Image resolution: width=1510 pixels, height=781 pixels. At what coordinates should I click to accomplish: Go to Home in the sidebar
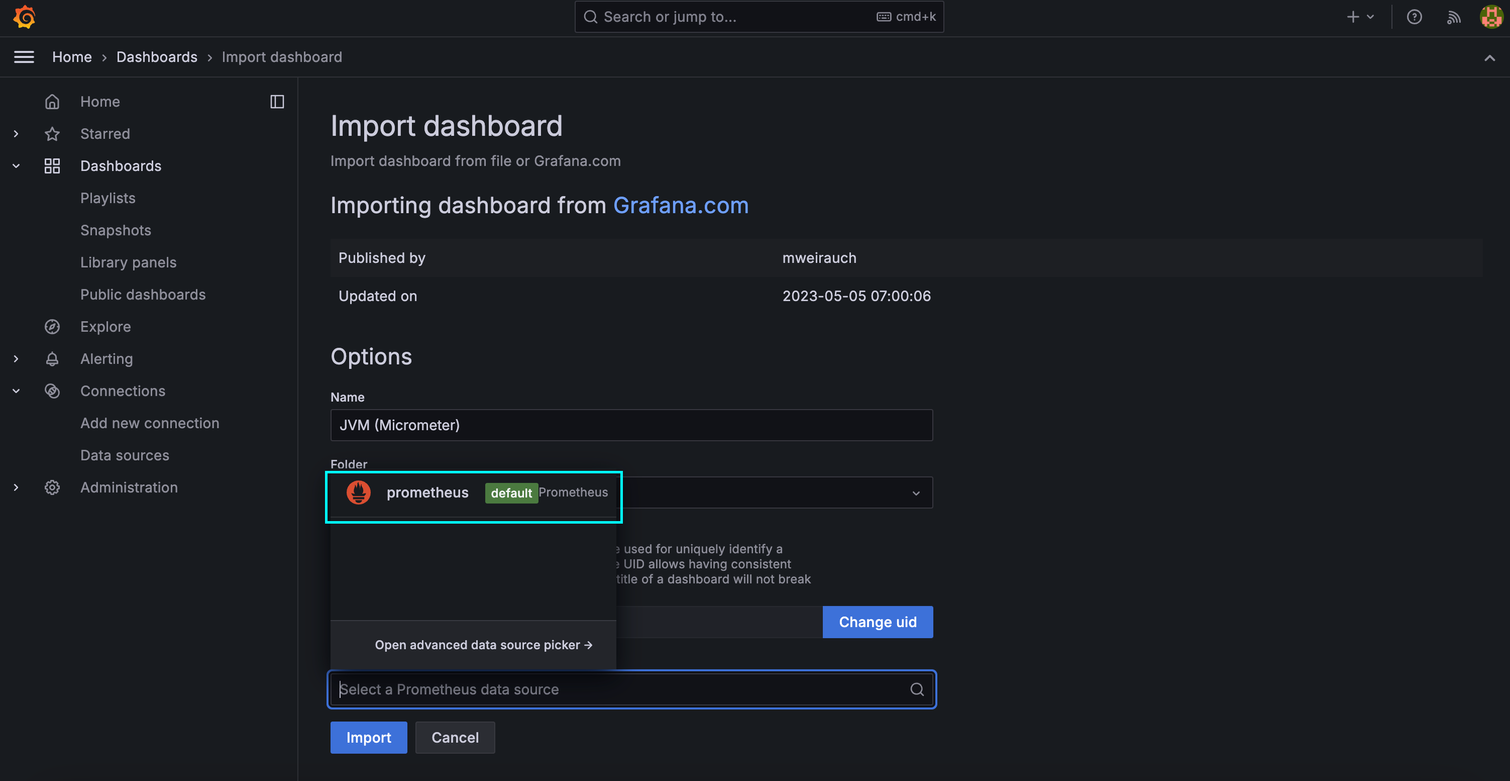coord(100,102)
